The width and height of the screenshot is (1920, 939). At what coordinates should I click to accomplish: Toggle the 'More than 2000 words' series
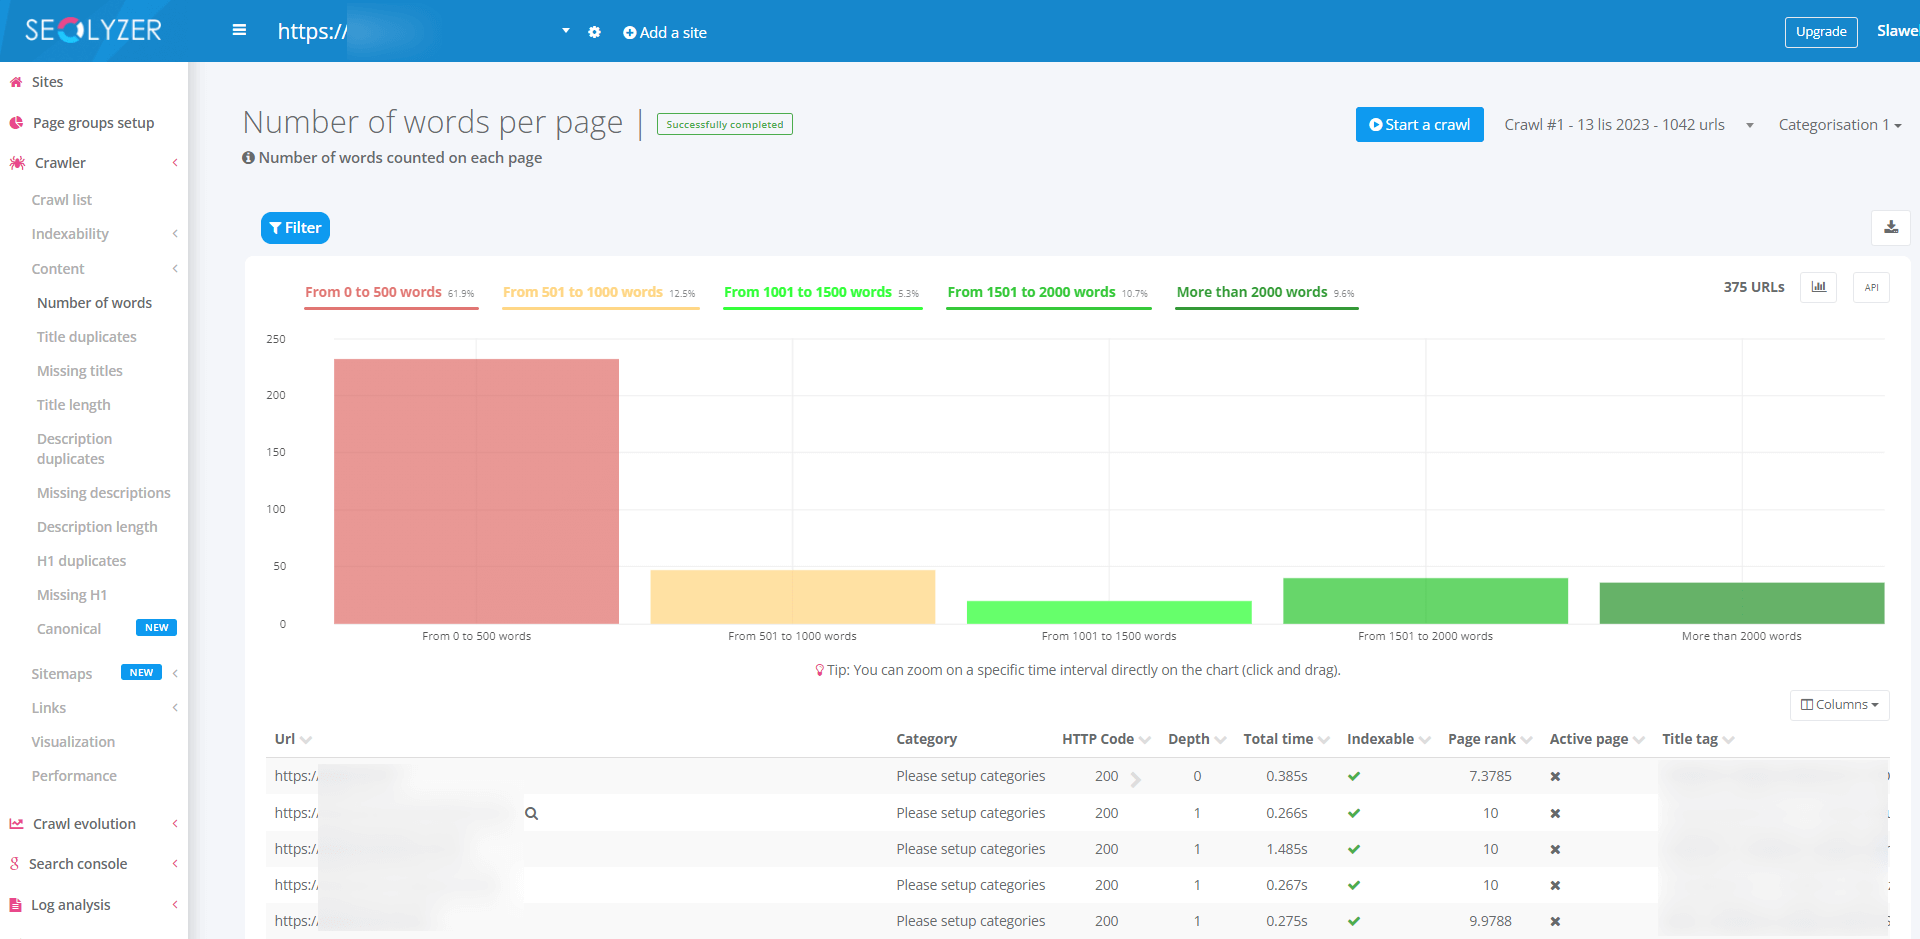[1251, 292]
